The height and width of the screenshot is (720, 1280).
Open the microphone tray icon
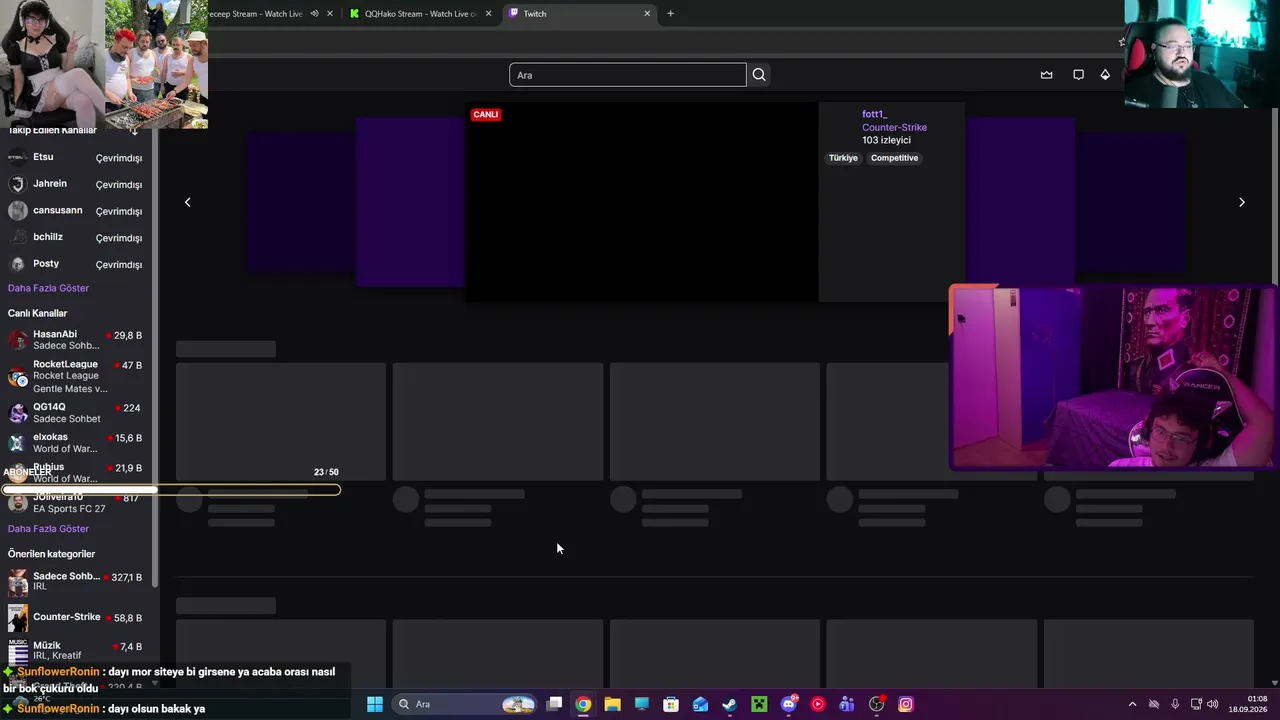click(x=1175, y=704)
